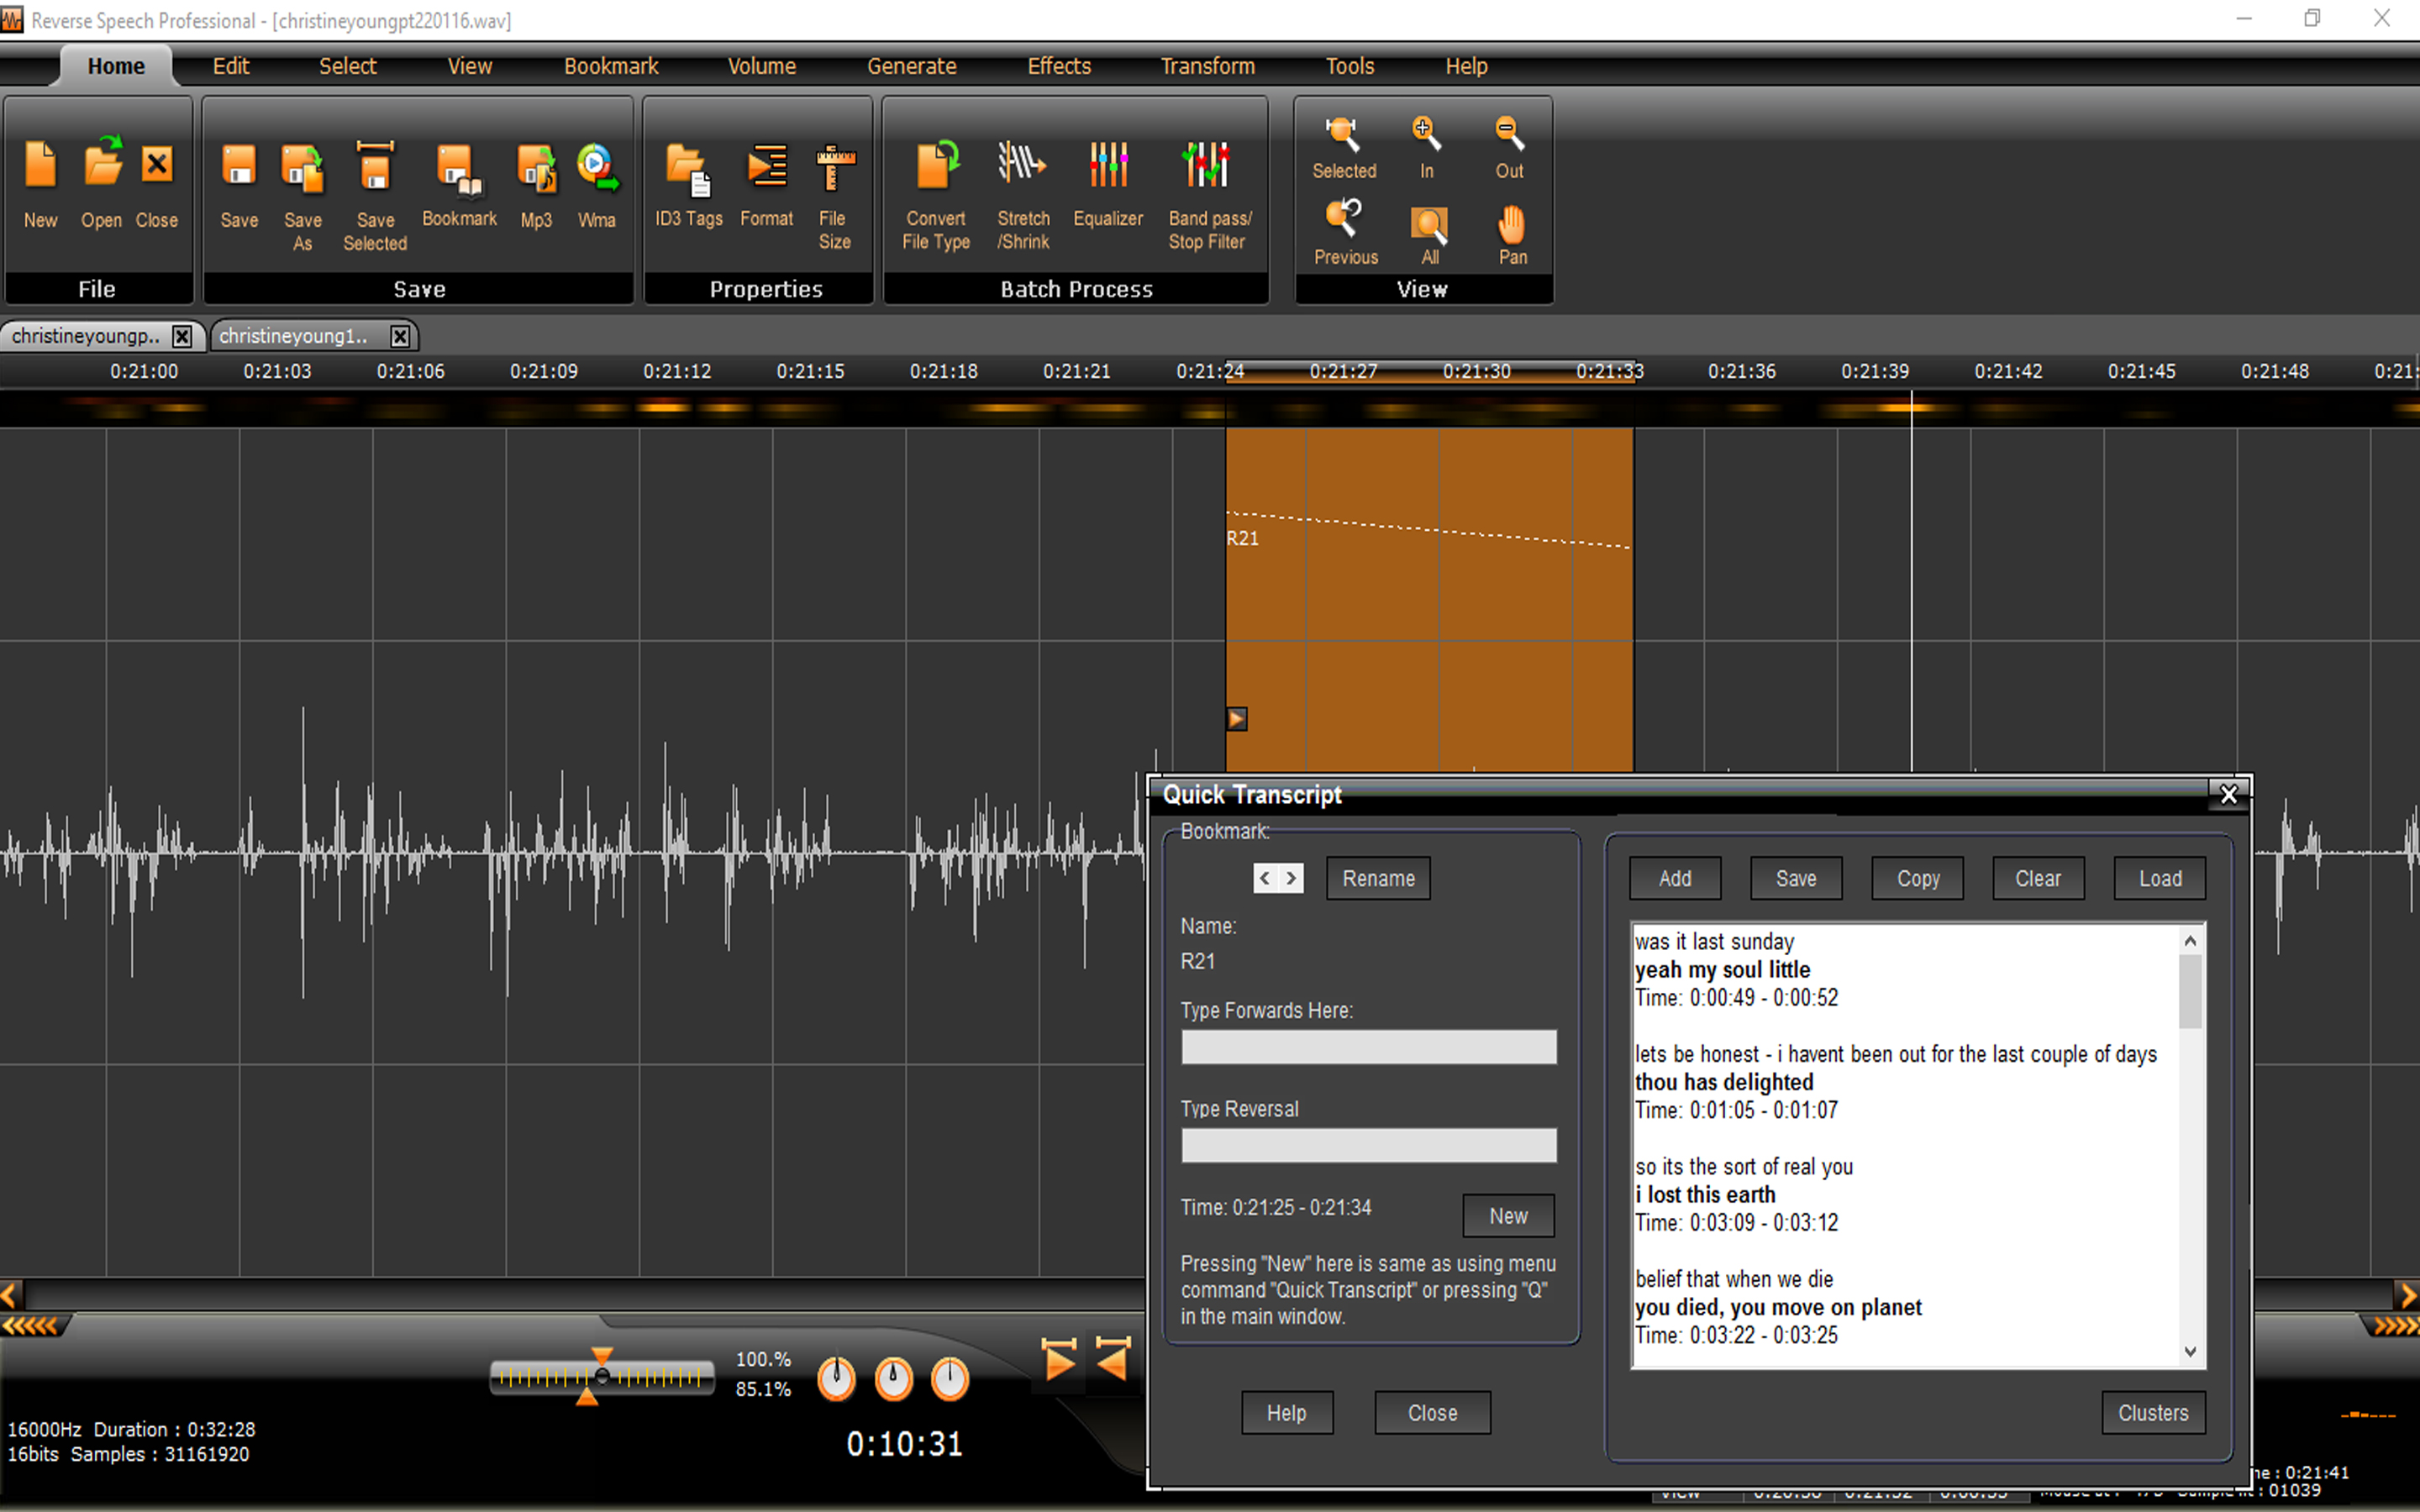Go to previous bookmark arrow
The image size is (2420, 1512).
point(1266,878)
